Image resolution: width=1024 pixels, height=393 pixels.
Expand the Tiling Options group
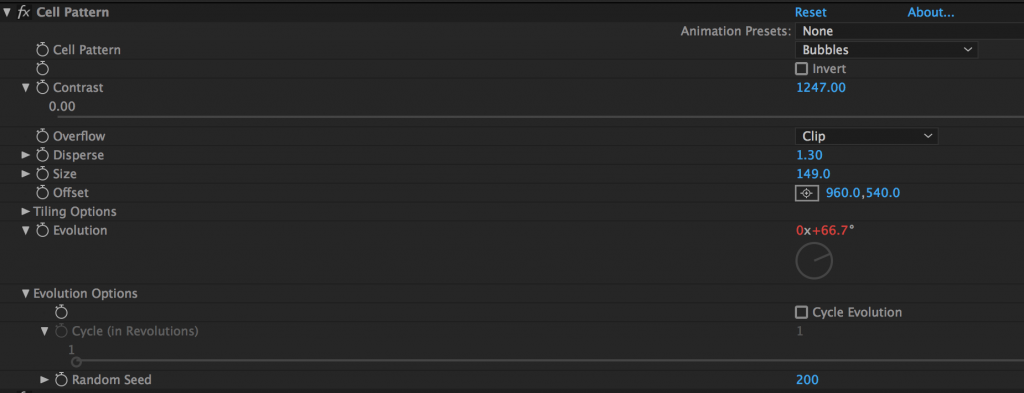[25, 212]
